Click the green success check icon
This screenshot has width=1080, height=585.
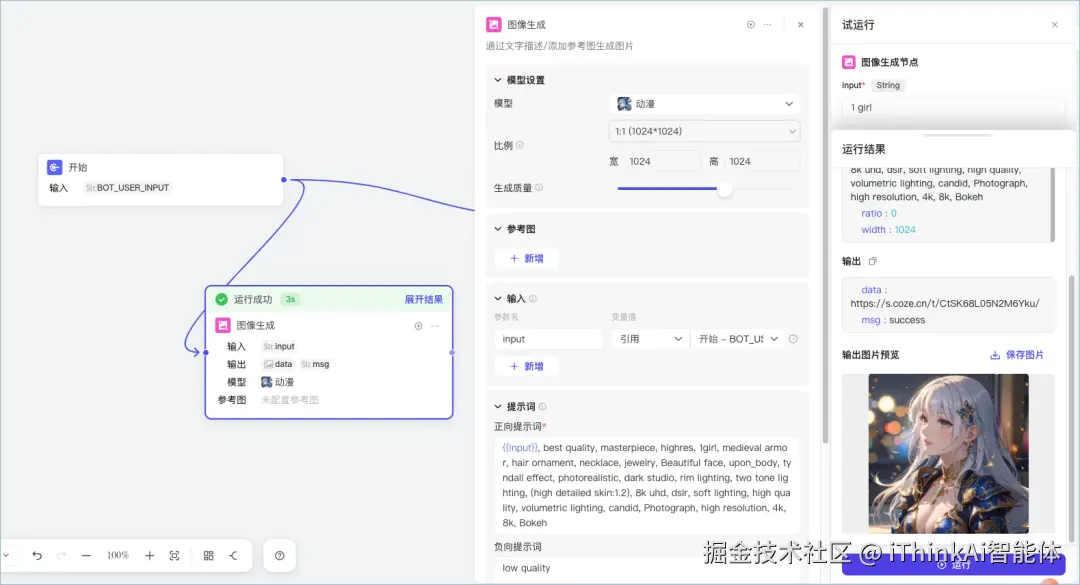point(221,299)
